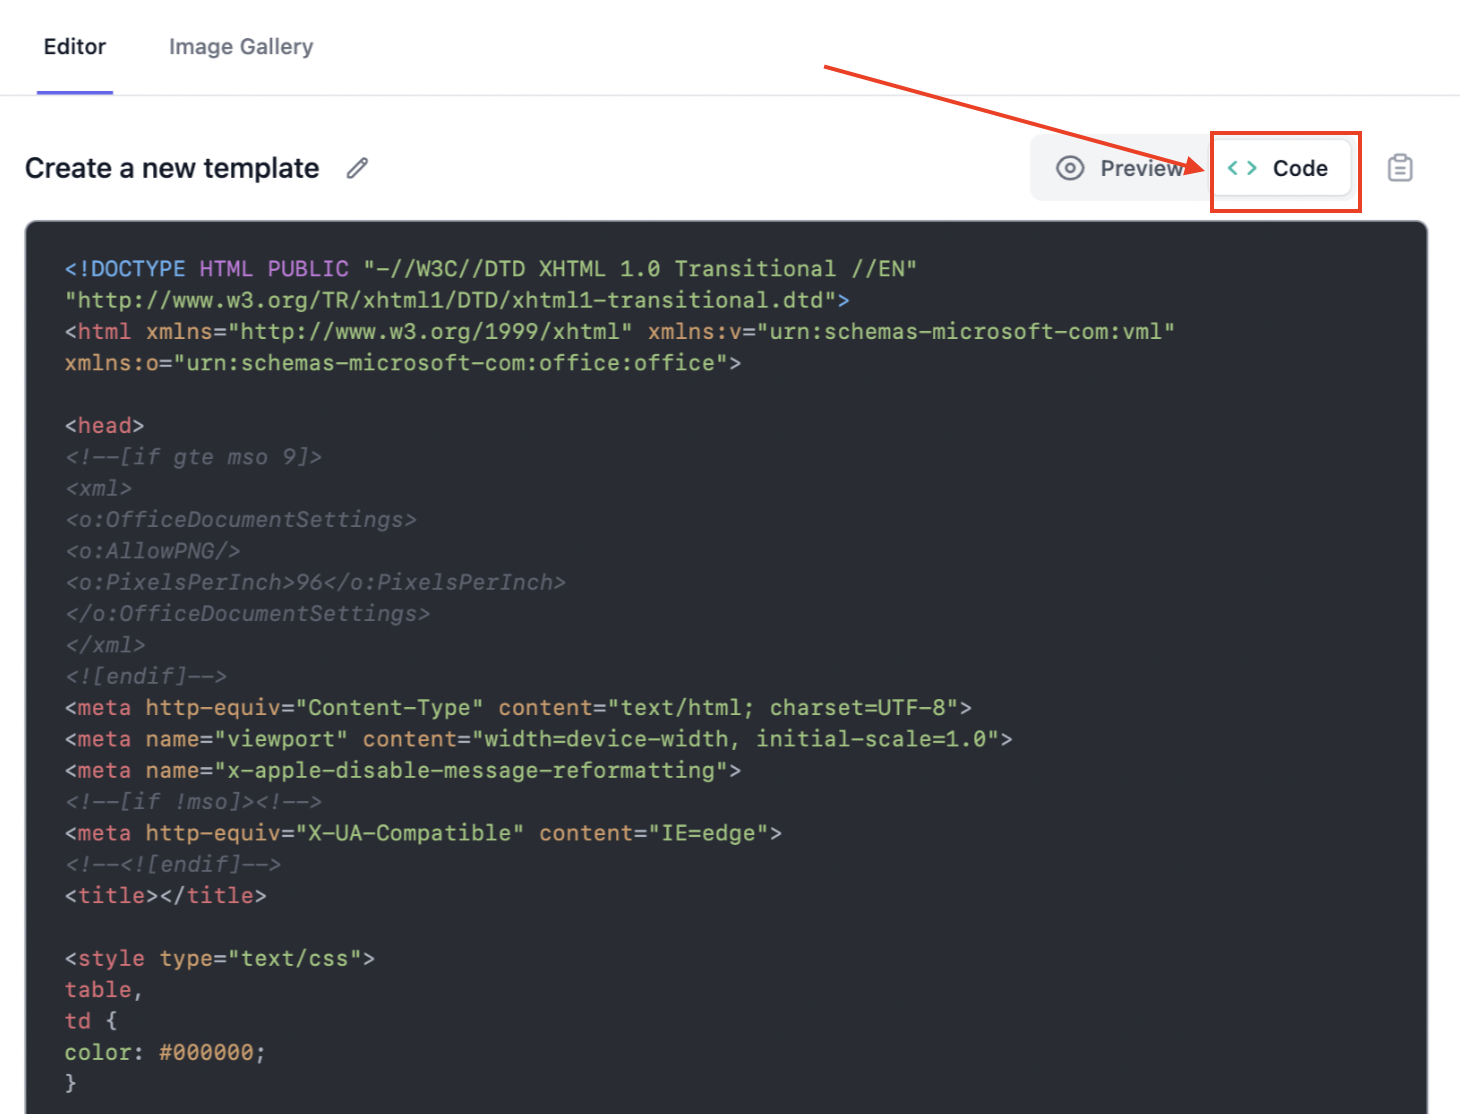Click the <o:PixelsPerInch>96 line
Screen dimensions: 1460x1114
[315, 582]
